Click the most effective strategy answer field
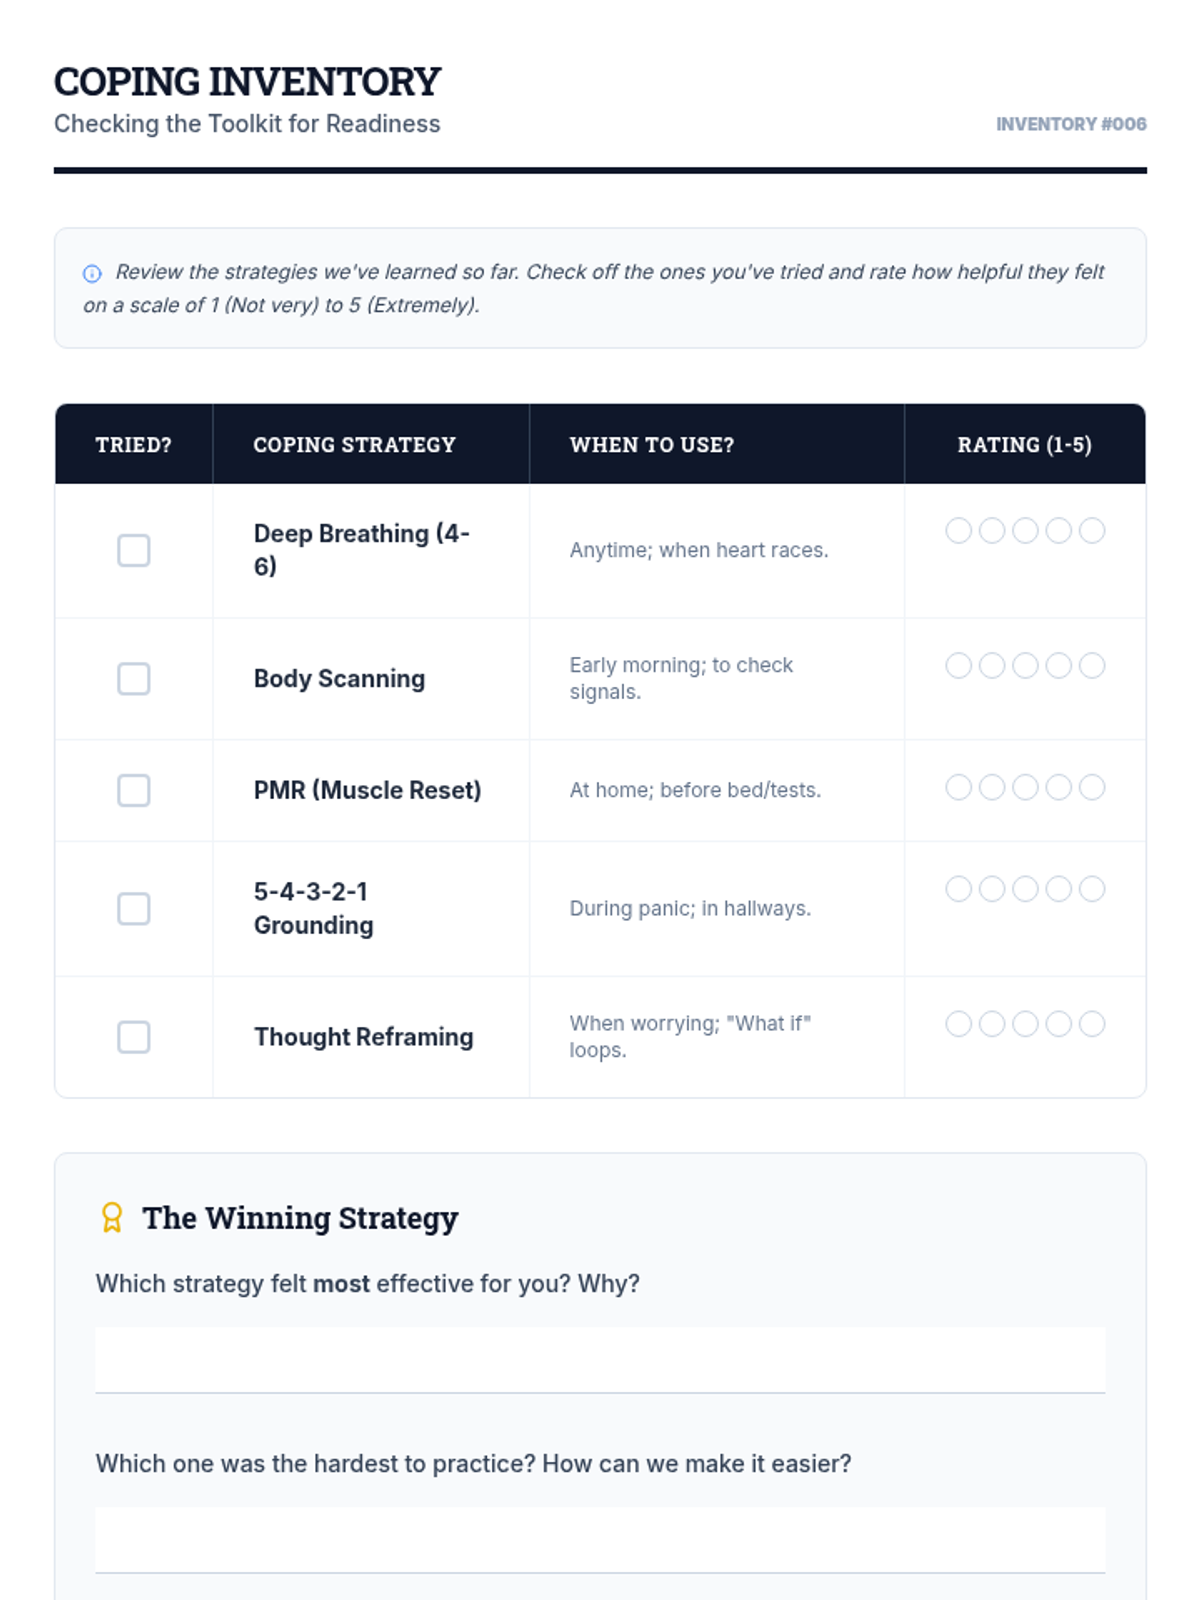The height and width of the screenshot is (1600, 1200). (600, 1360)
